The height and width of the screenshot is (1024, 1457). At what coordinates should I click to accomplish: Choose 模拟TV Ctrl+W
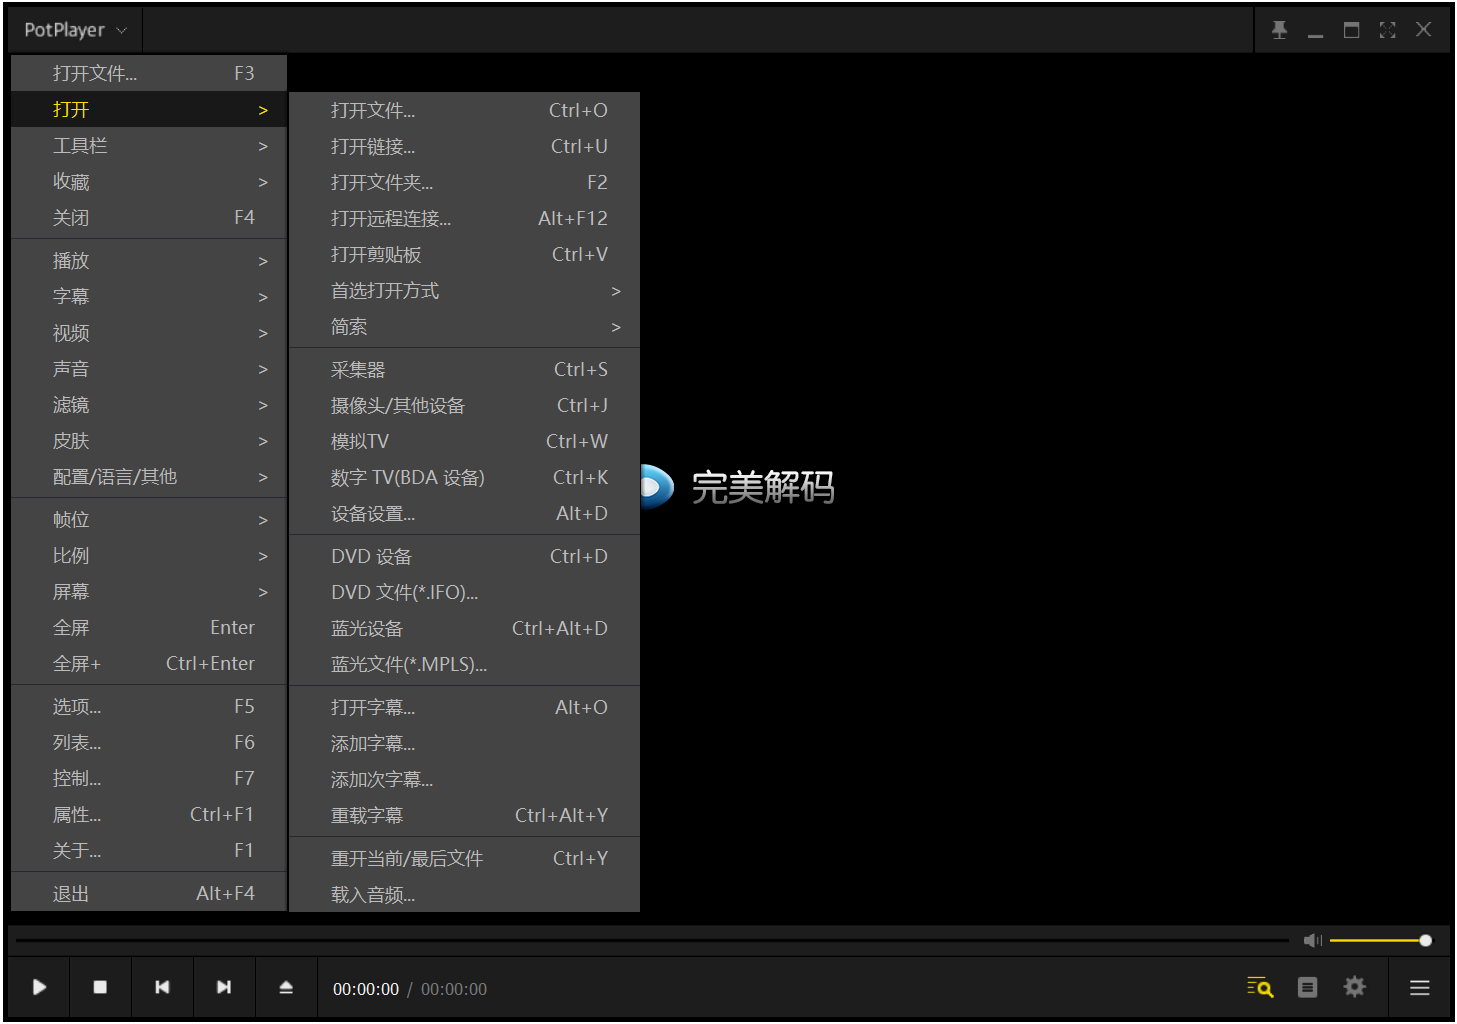pyautogui.click(x=464, y=442)
